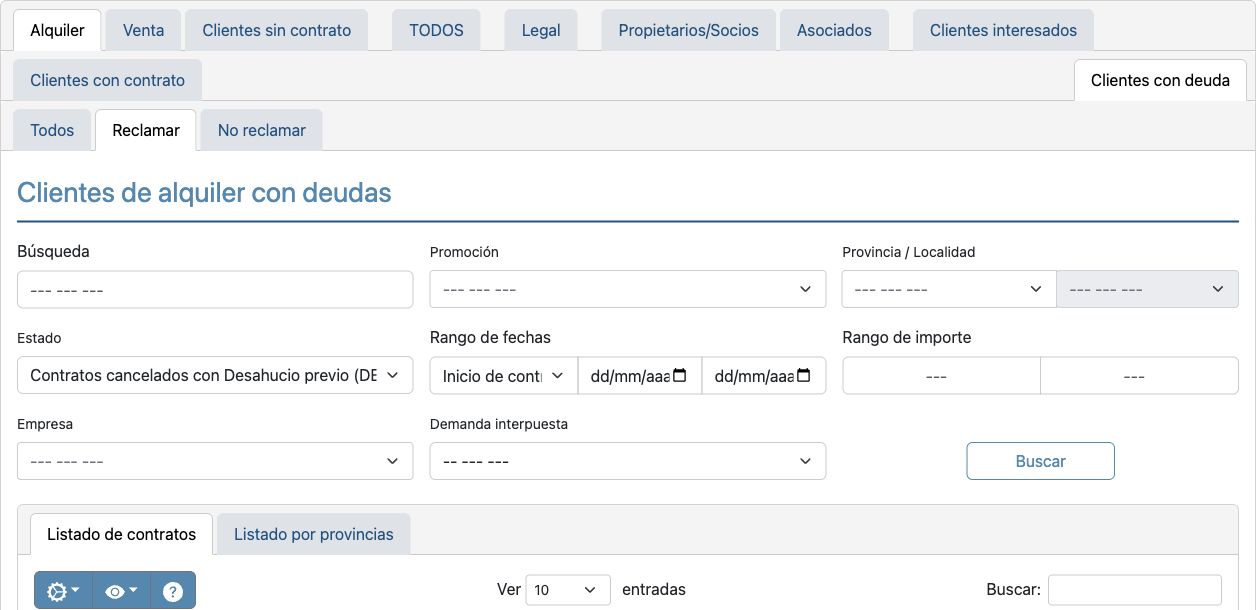This screenshot has width=1256, height=610.
Task: Open the eye column visibility menu
Action: 121,591
